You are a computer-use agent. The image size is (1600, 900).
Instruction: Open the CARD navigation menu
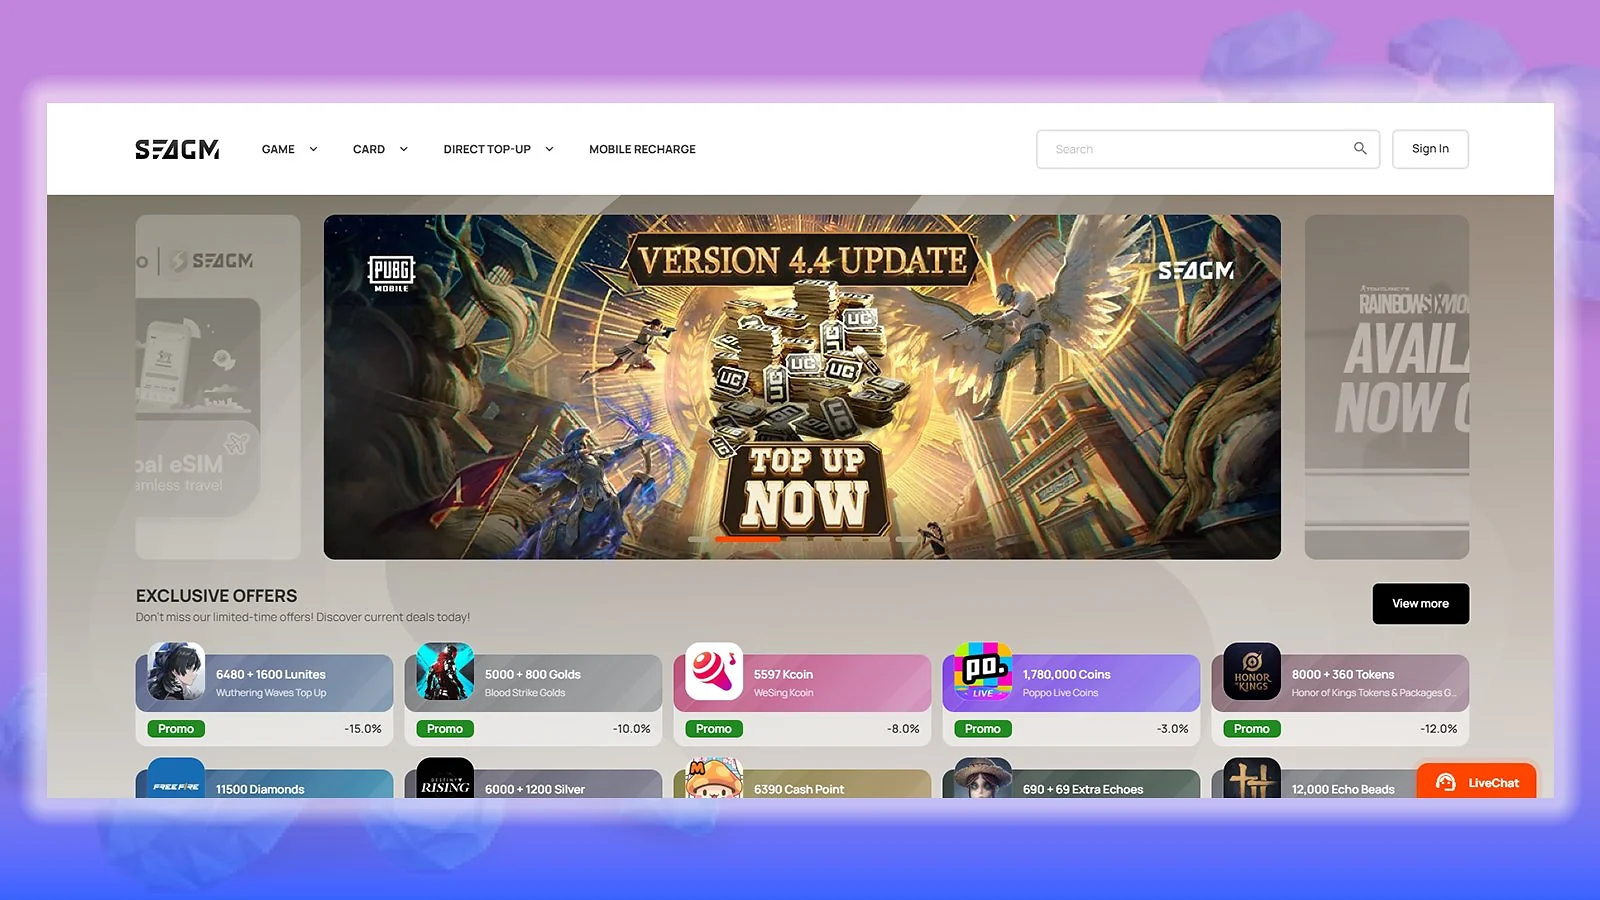coord(369,149)
